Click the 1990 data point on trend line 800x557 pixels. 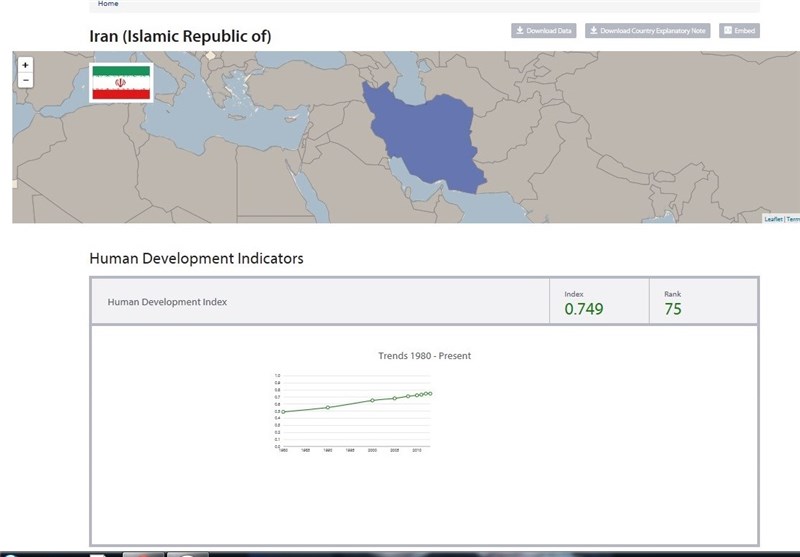coord(328,407)
